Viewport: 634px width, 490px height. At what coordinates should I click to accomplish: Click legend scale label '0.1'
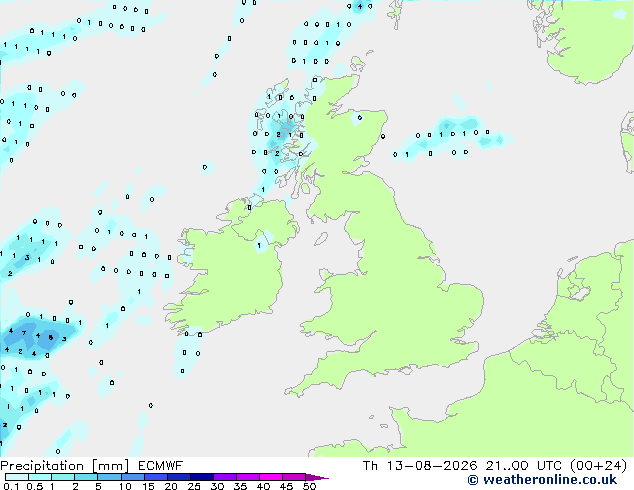[10, 486]
